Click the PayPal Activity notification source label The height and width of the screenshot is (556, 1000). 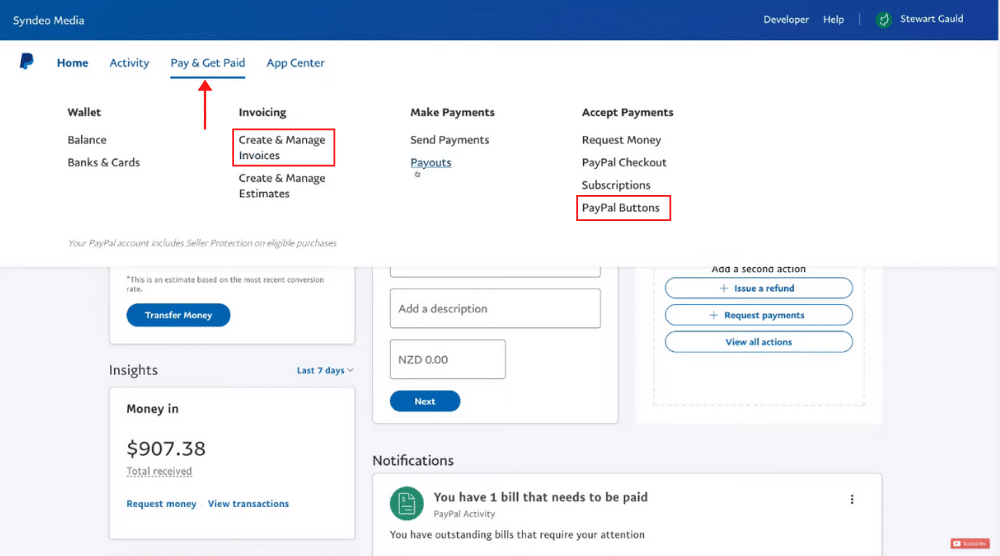click(464, 514)
